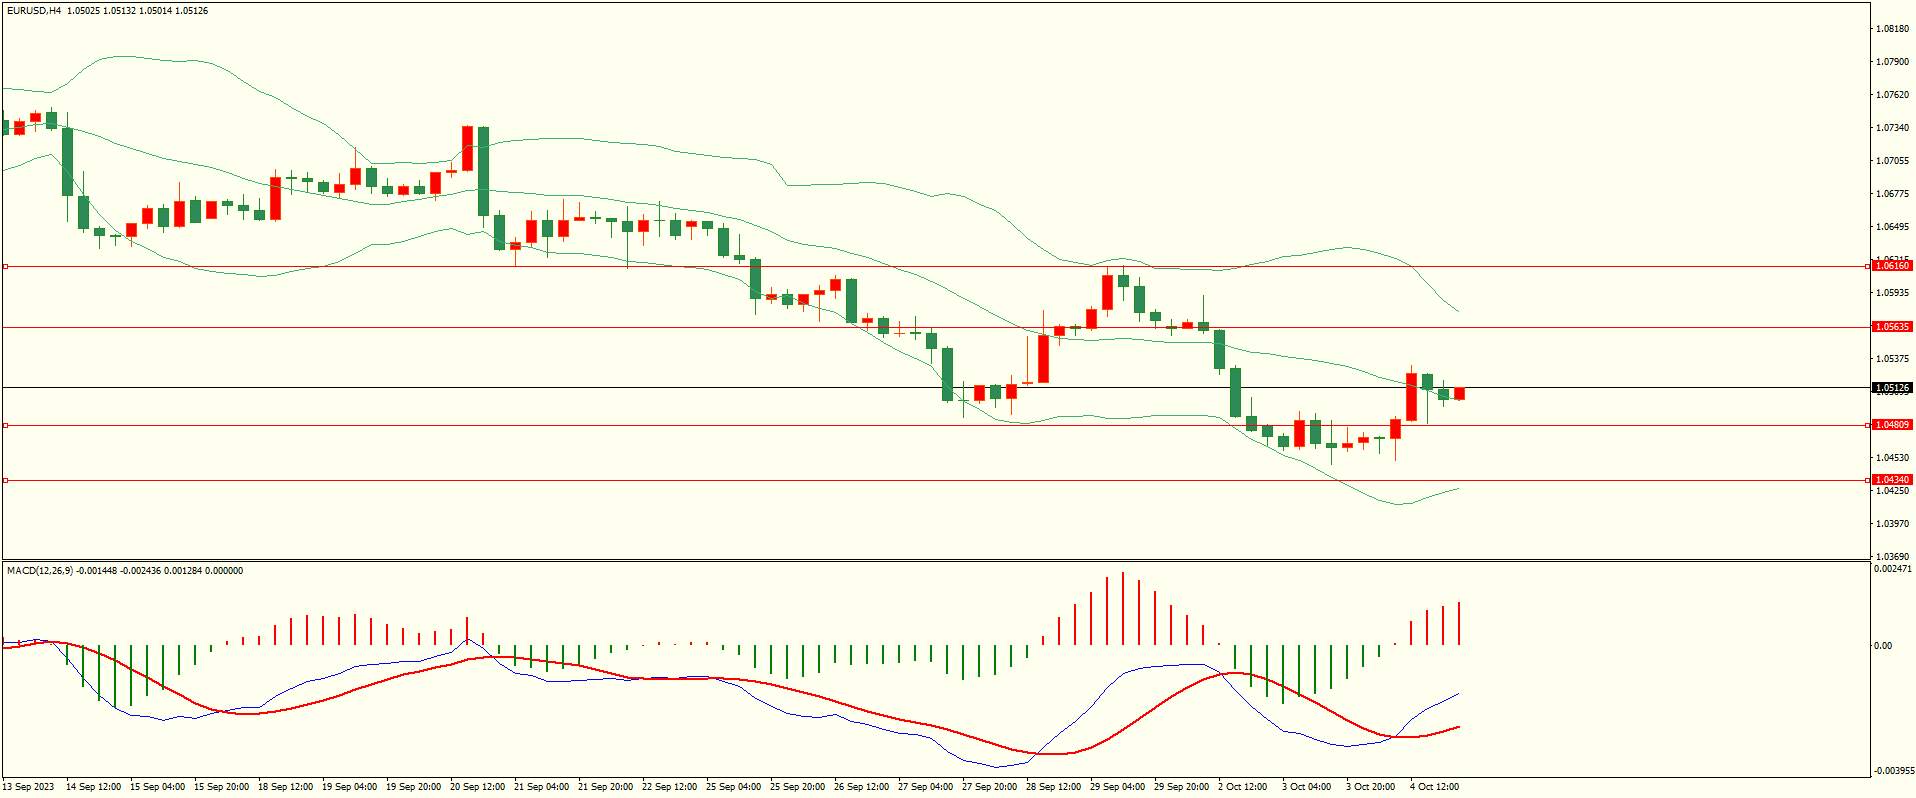The width and height of the screenshot is (1916, 798).
Task: Click the 19 Sep 20:00 time label
Action: pyautogui.click(x=413, y=787)
